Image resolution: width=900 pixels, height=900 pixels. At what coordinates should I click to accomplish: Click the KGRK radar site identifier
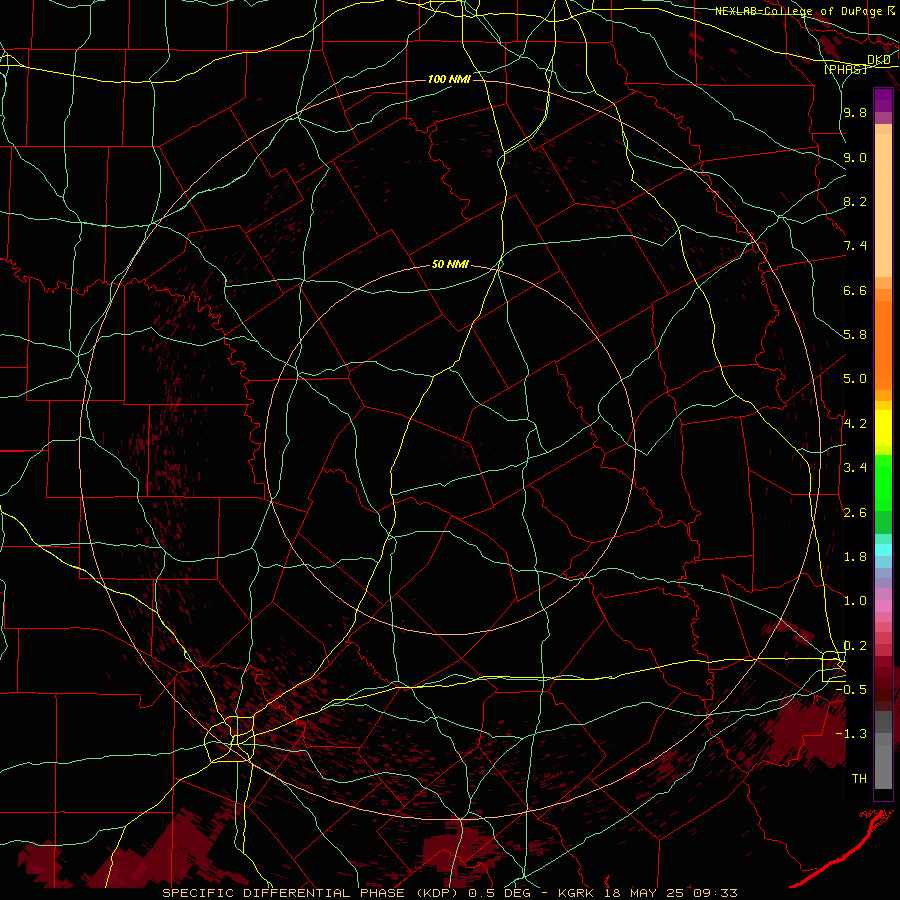(577, 893)
